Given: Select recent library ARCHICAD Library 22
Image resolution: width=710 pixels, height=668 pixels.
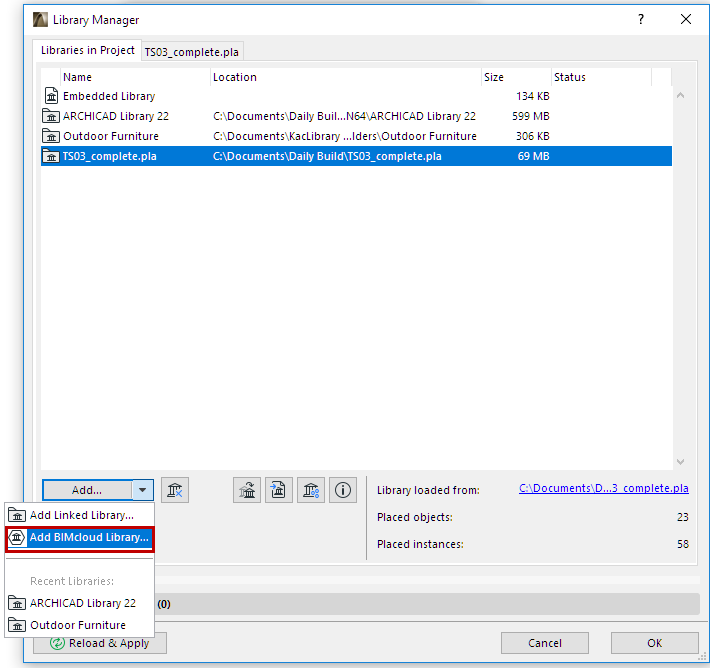Looking at the screenshot, I should [x=80, y=603].
